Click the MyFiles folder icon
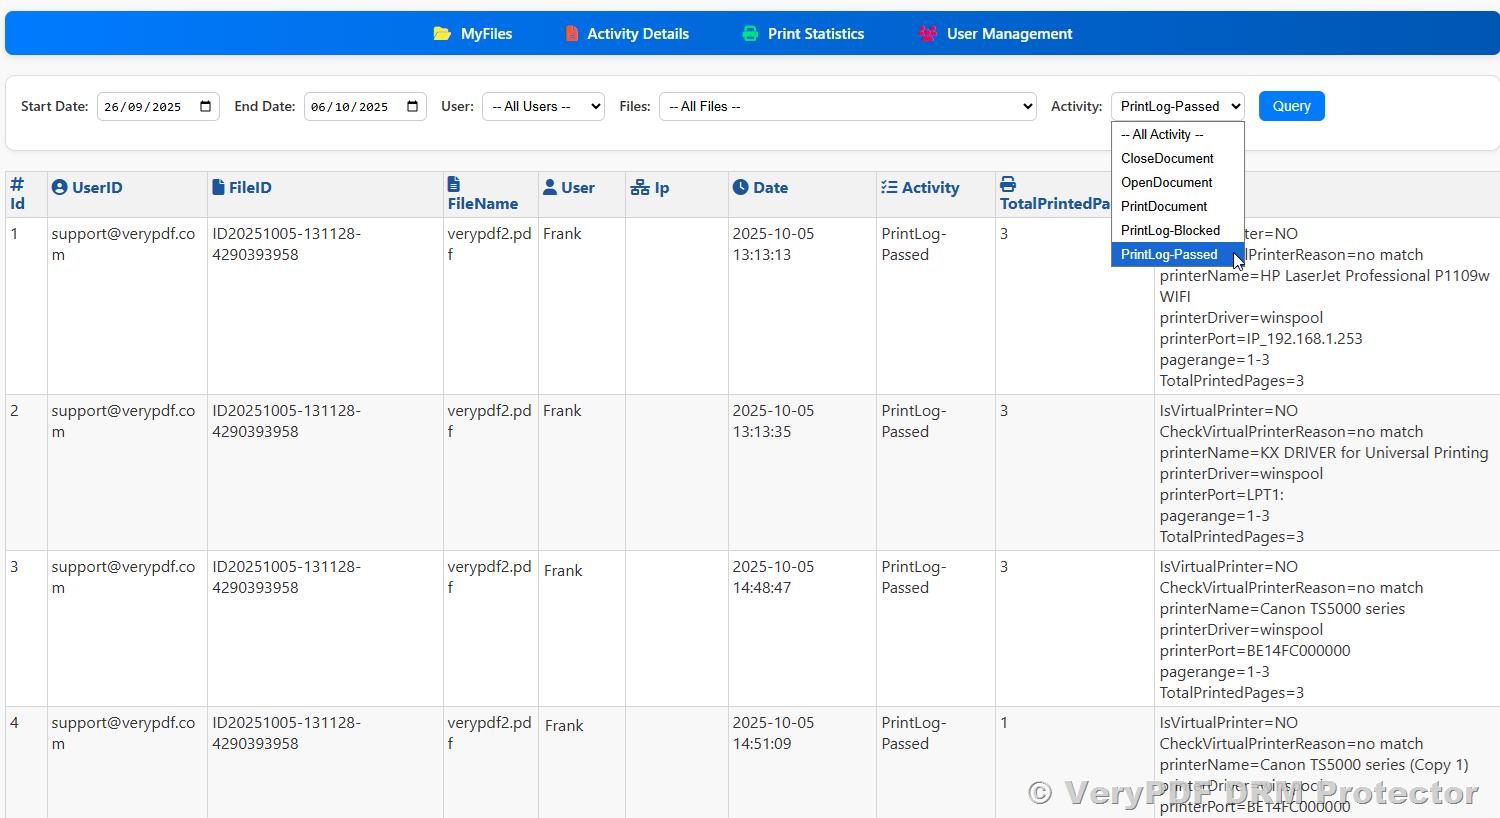 441,34
